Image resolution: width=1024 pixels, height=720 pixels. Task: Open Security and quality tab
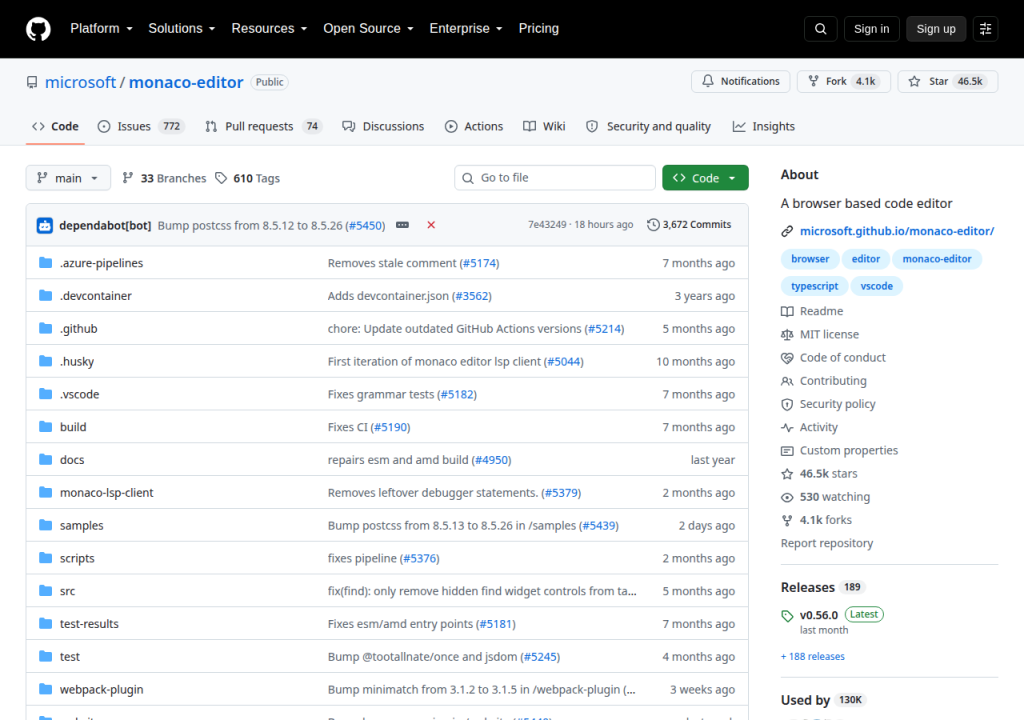pos(648,126)
